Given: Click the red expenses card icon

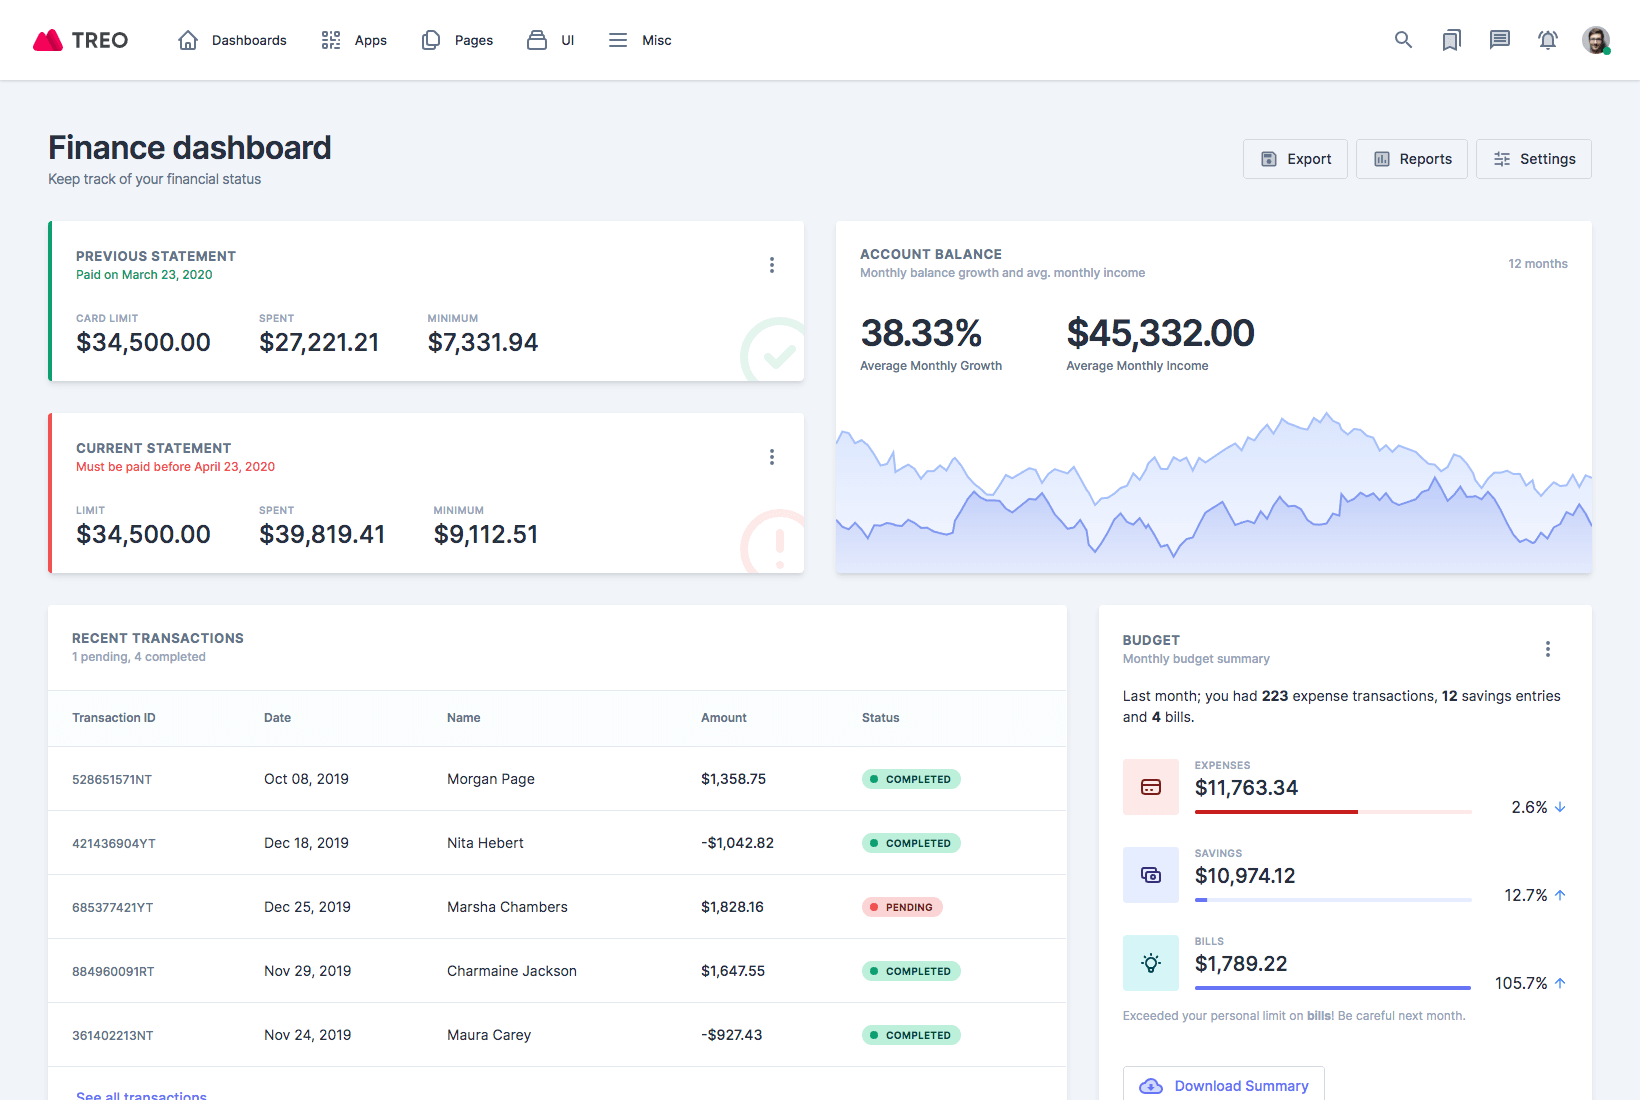Looking at the screenshot, I should point(1150,787).
